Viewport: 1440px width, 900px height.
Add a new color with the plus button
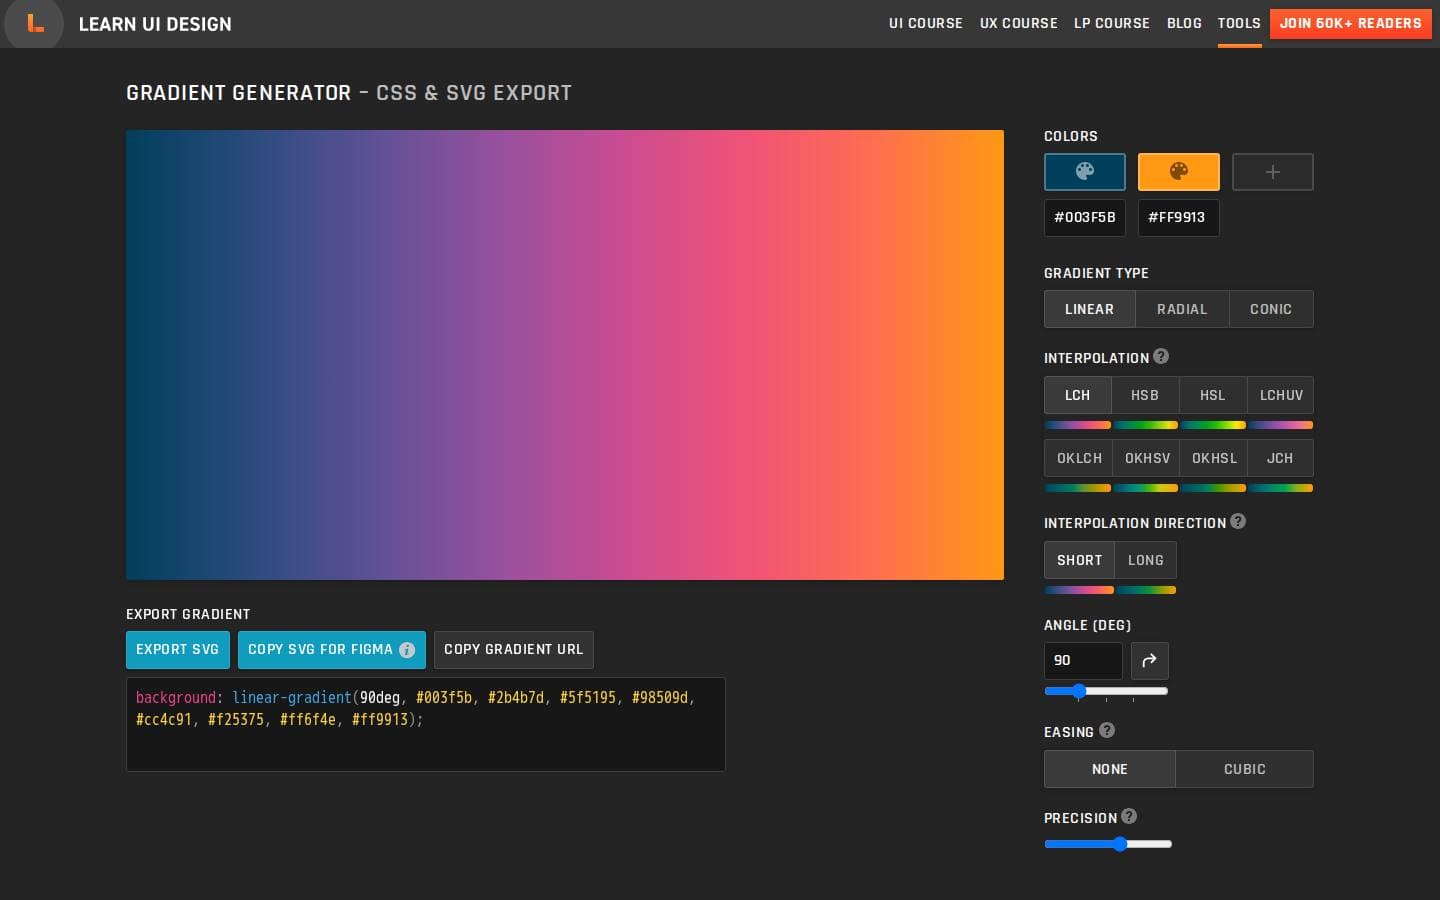[x=1273, y=172]
